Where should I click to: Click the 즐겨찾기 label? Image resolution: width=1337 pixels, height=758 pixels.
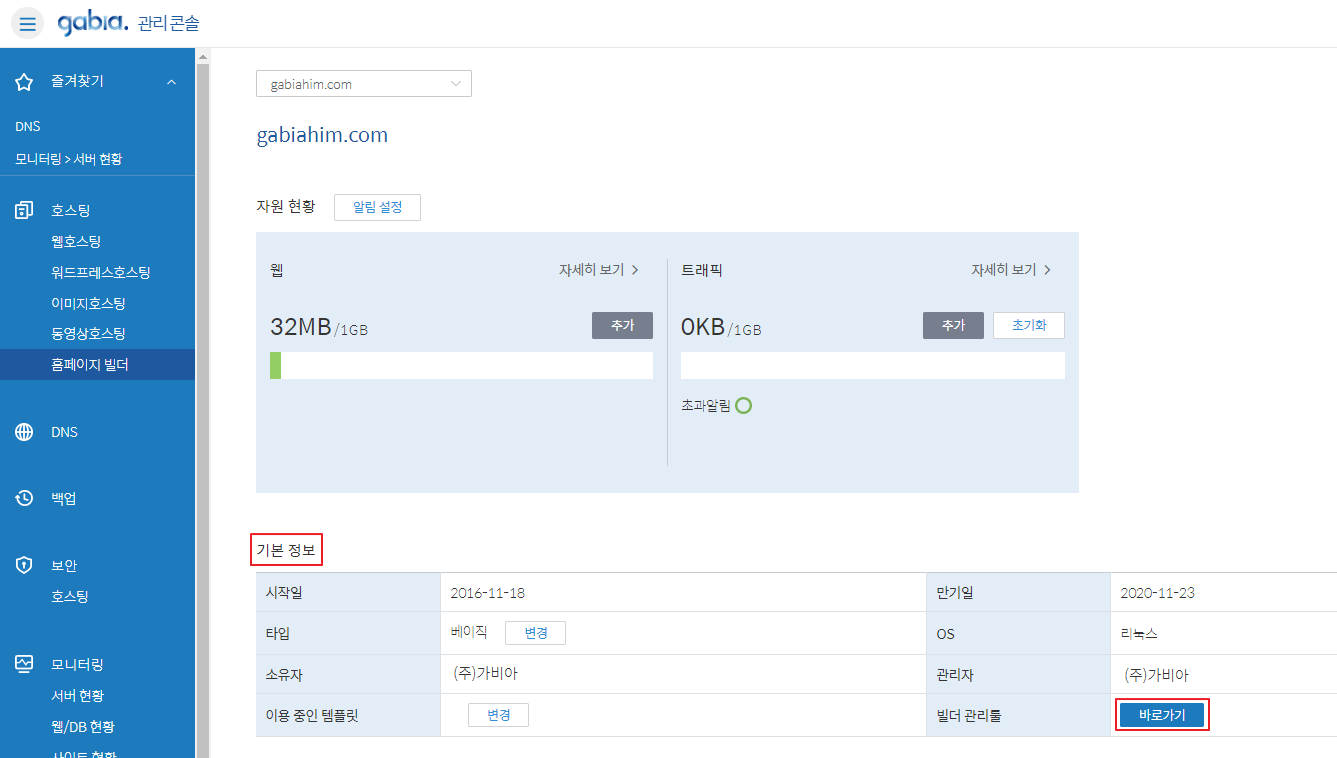pyautogui.click(x=77, y=81)
